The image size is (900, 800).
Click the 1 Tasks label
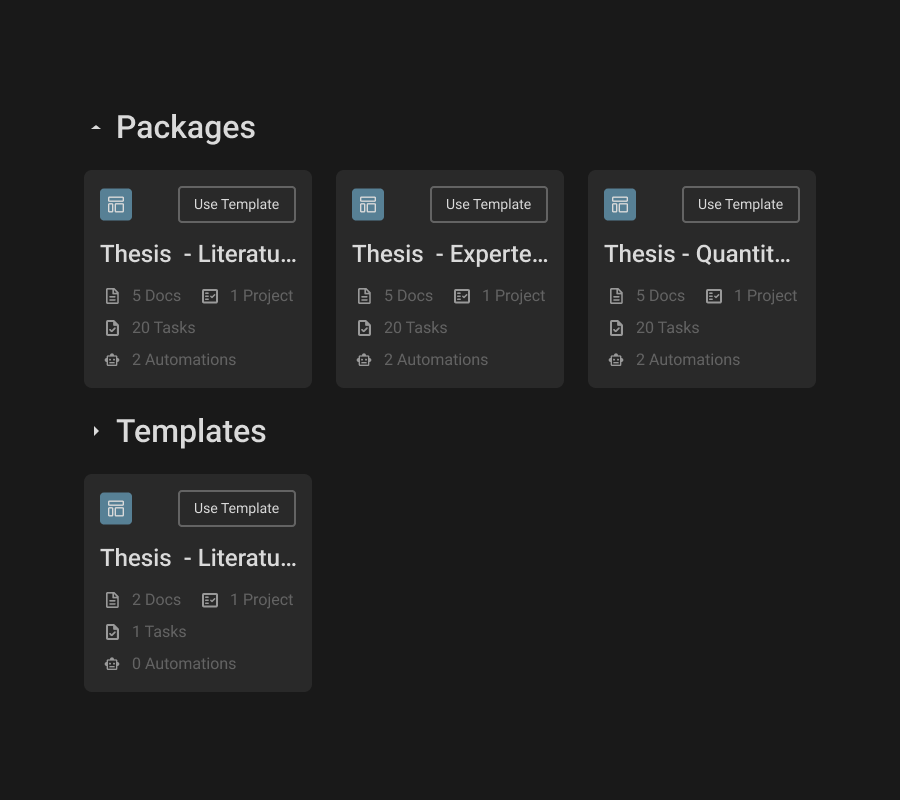(159, 632)
